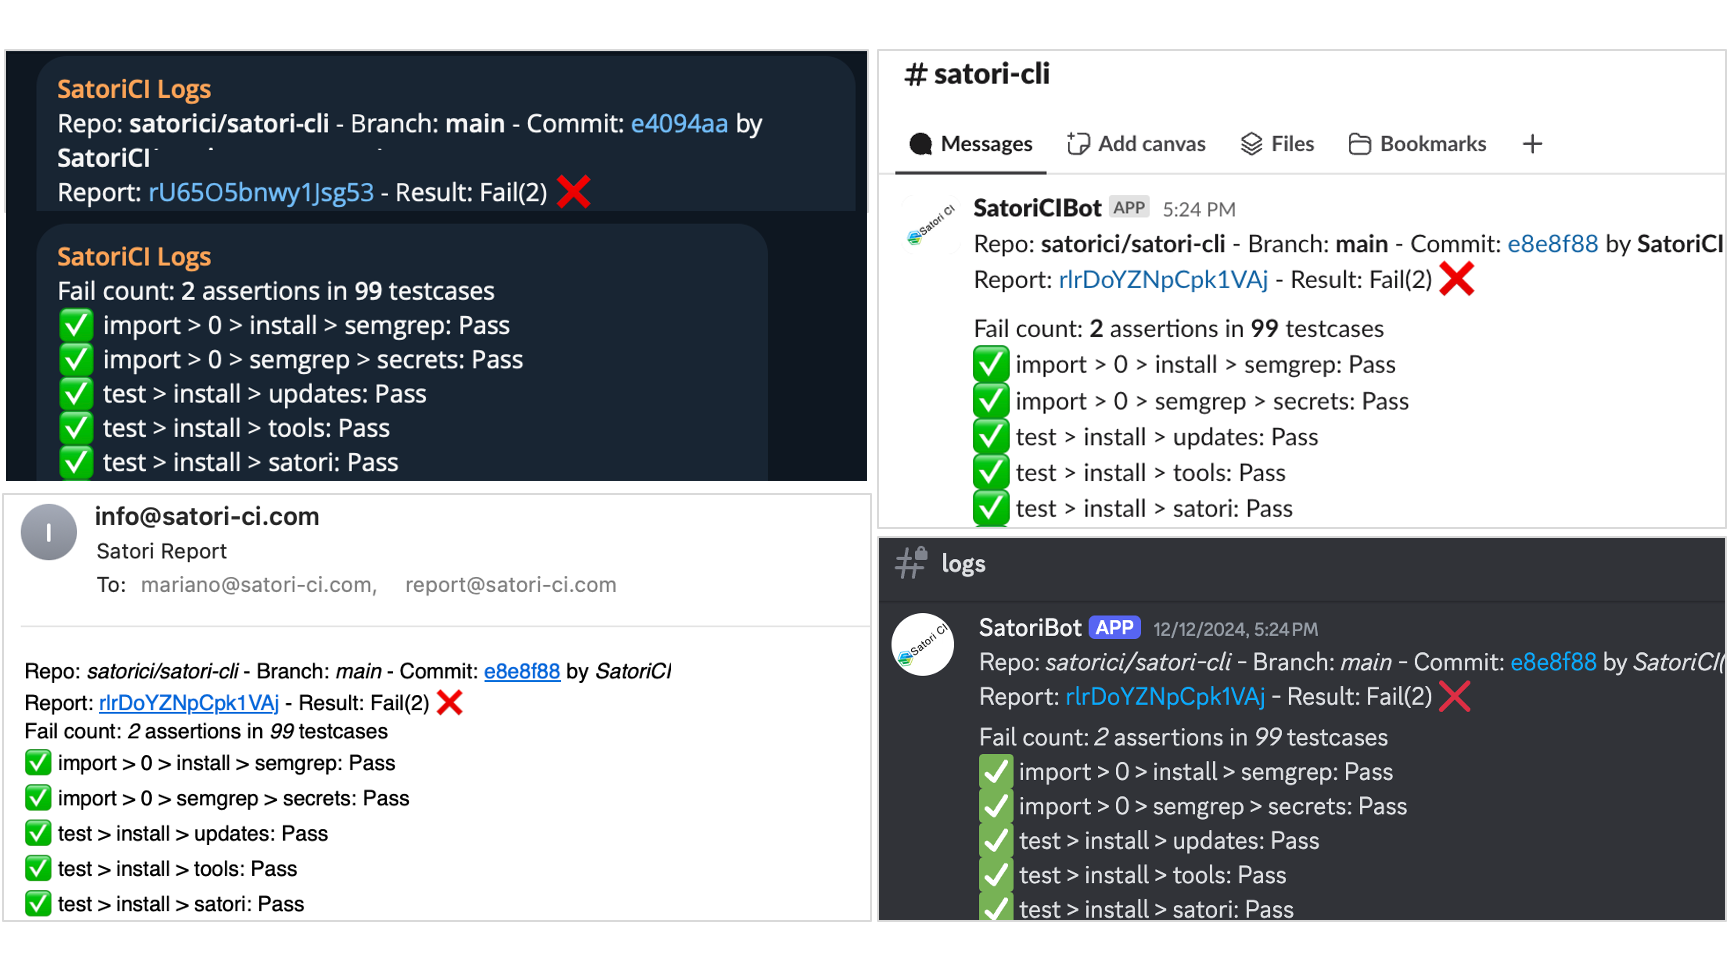The image size is (1730, 978).
Task: Open the Messages tab in Slack
Action: coord(971,144)
